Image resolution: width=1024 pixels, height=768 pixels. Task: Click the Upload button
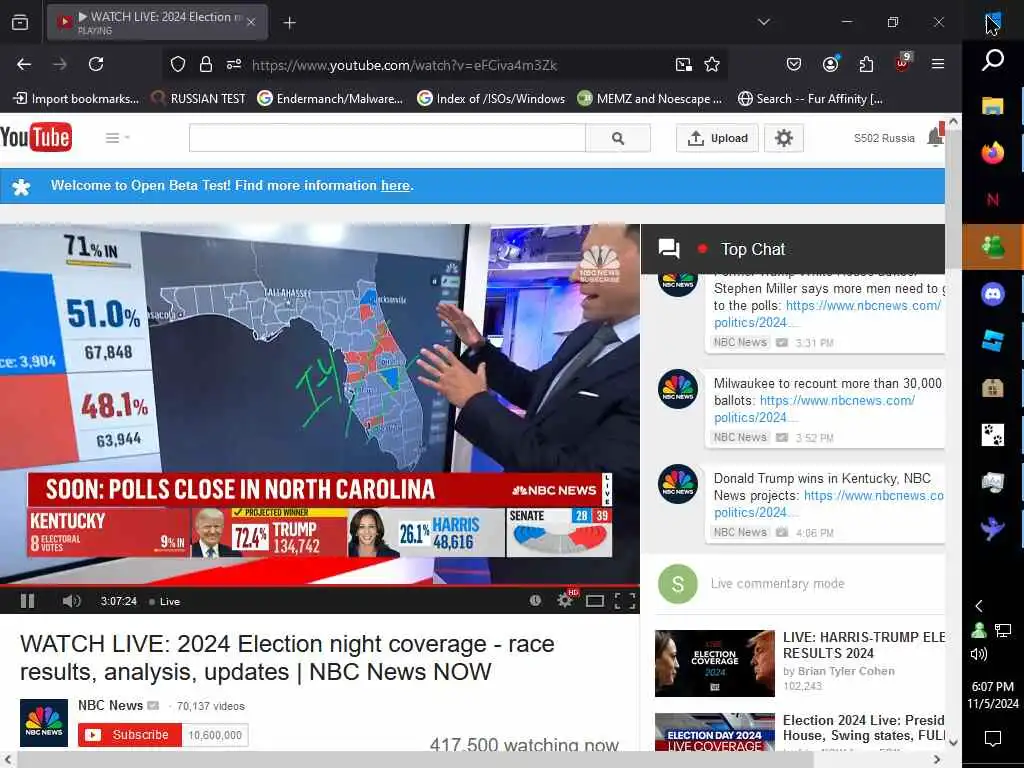(717, 138)
